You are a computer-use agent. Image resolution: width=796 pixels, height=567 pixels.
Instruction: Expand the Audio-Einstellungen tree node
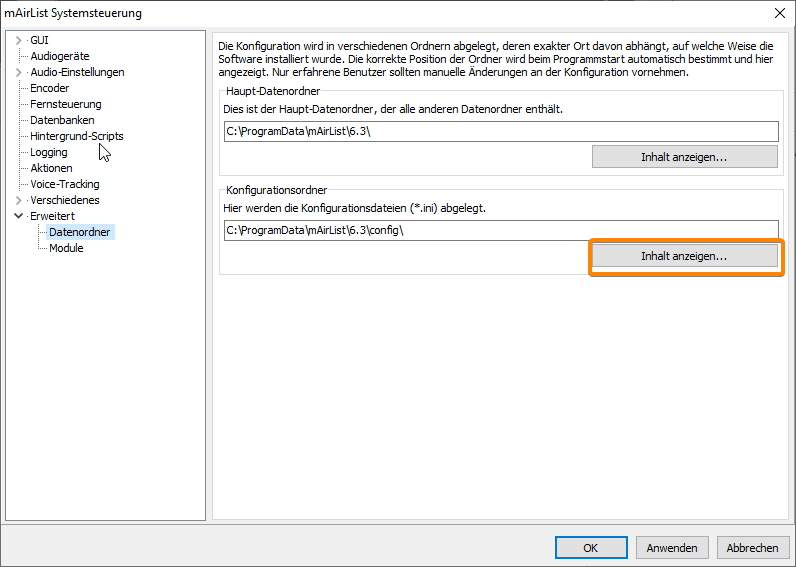(18, 72)
